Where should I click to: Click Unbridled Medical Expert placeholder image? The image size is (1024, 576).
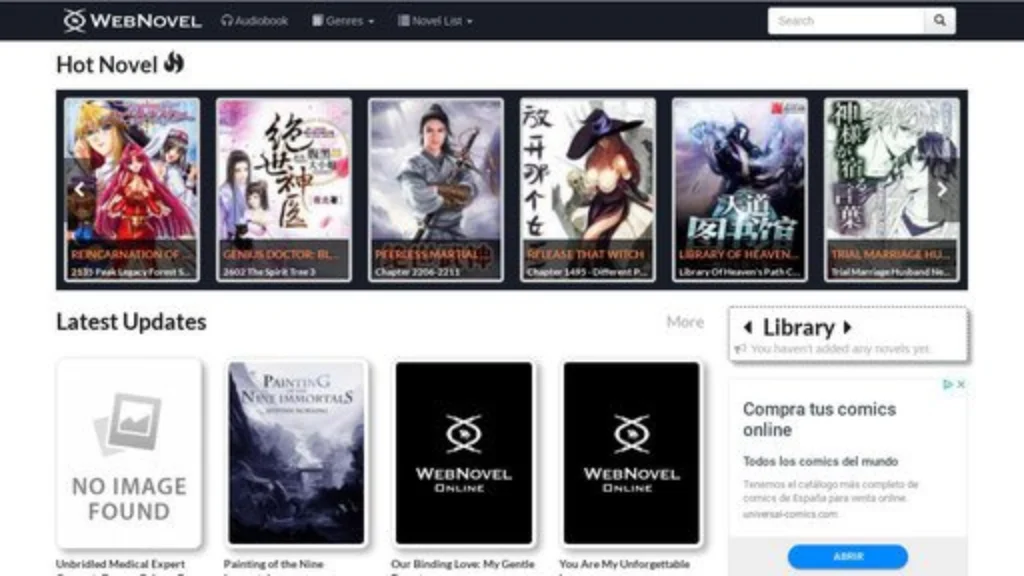(x=128, y=453)
